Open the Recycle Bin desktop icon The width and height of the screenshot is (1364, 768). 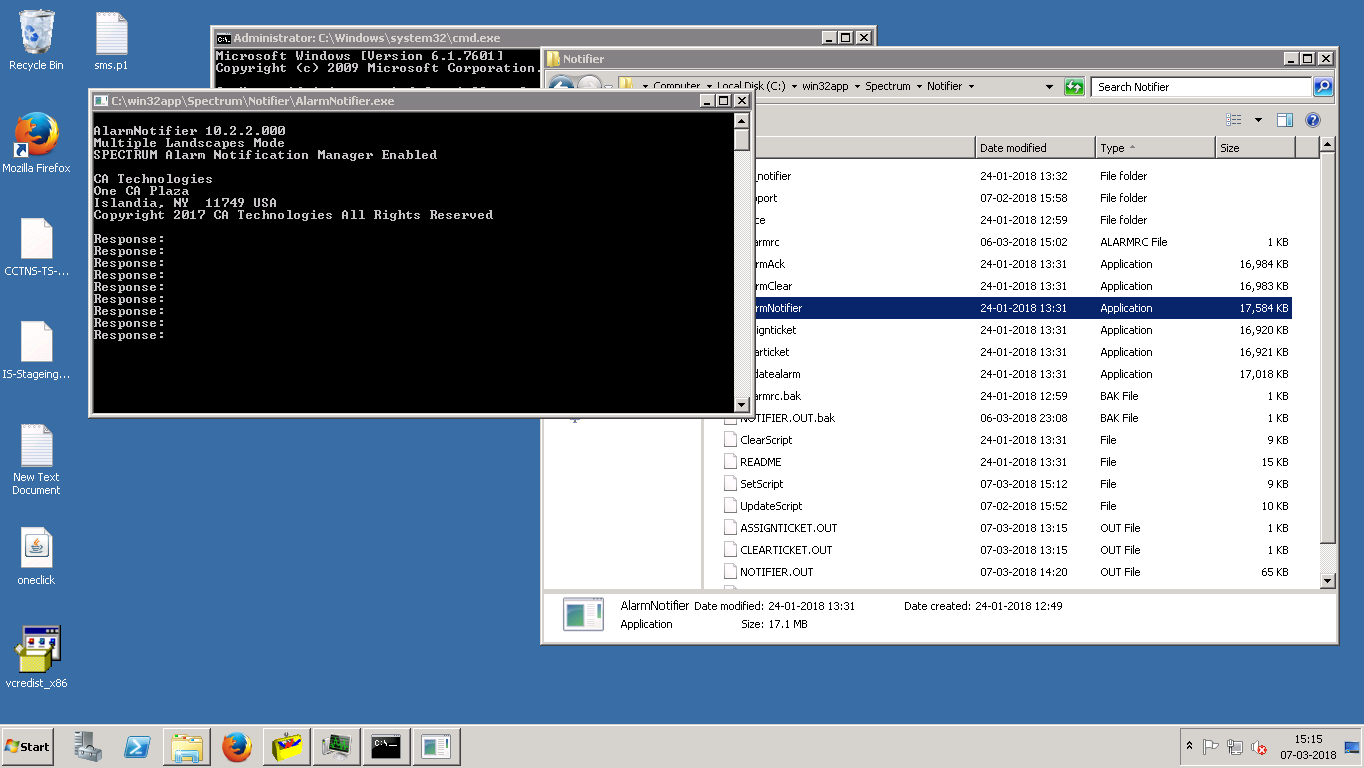(36, 41)
